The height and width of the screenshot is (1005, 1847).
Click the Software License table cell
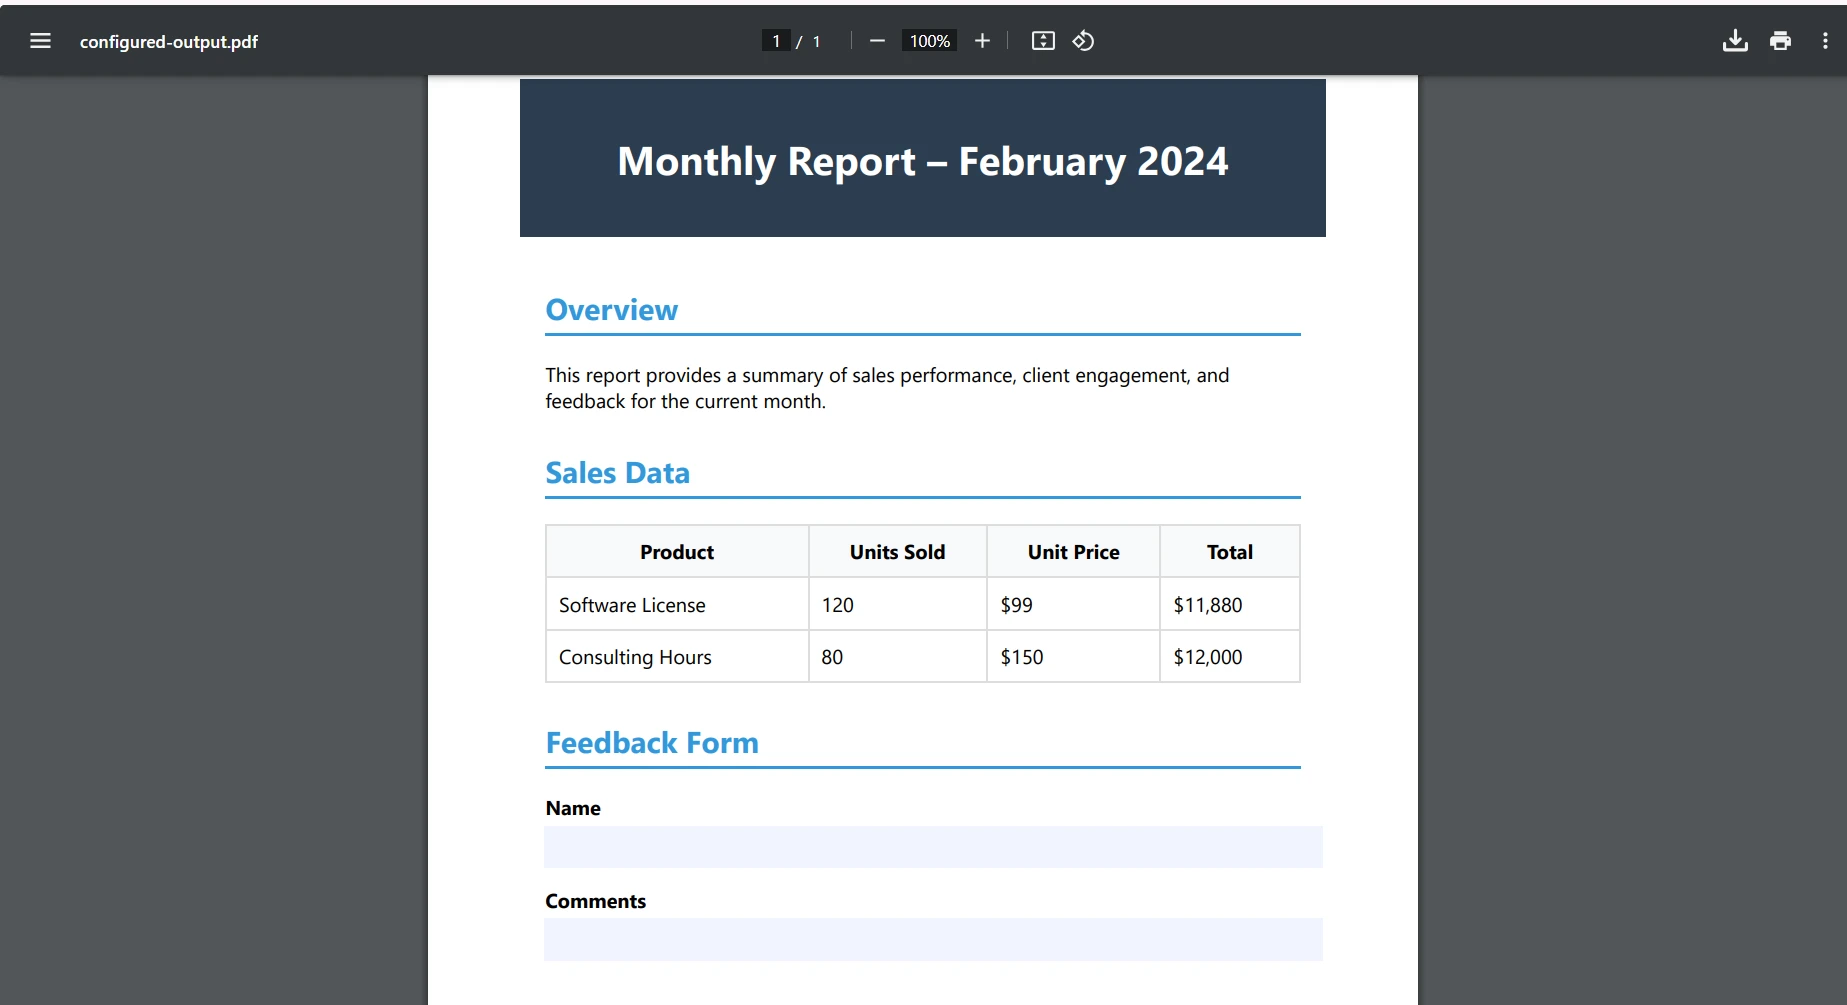pos(632,605)
